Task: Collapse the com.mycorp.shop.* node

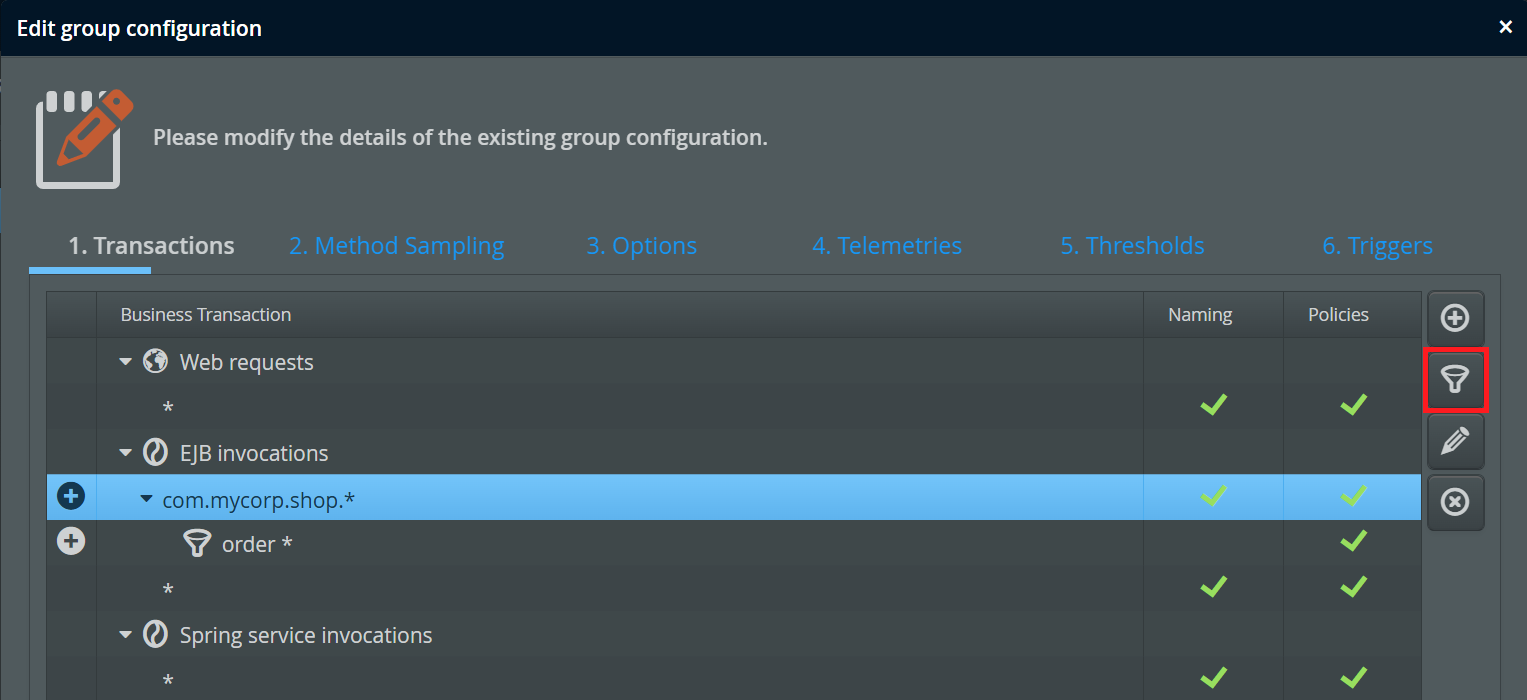Action: [x=146, y=498]
